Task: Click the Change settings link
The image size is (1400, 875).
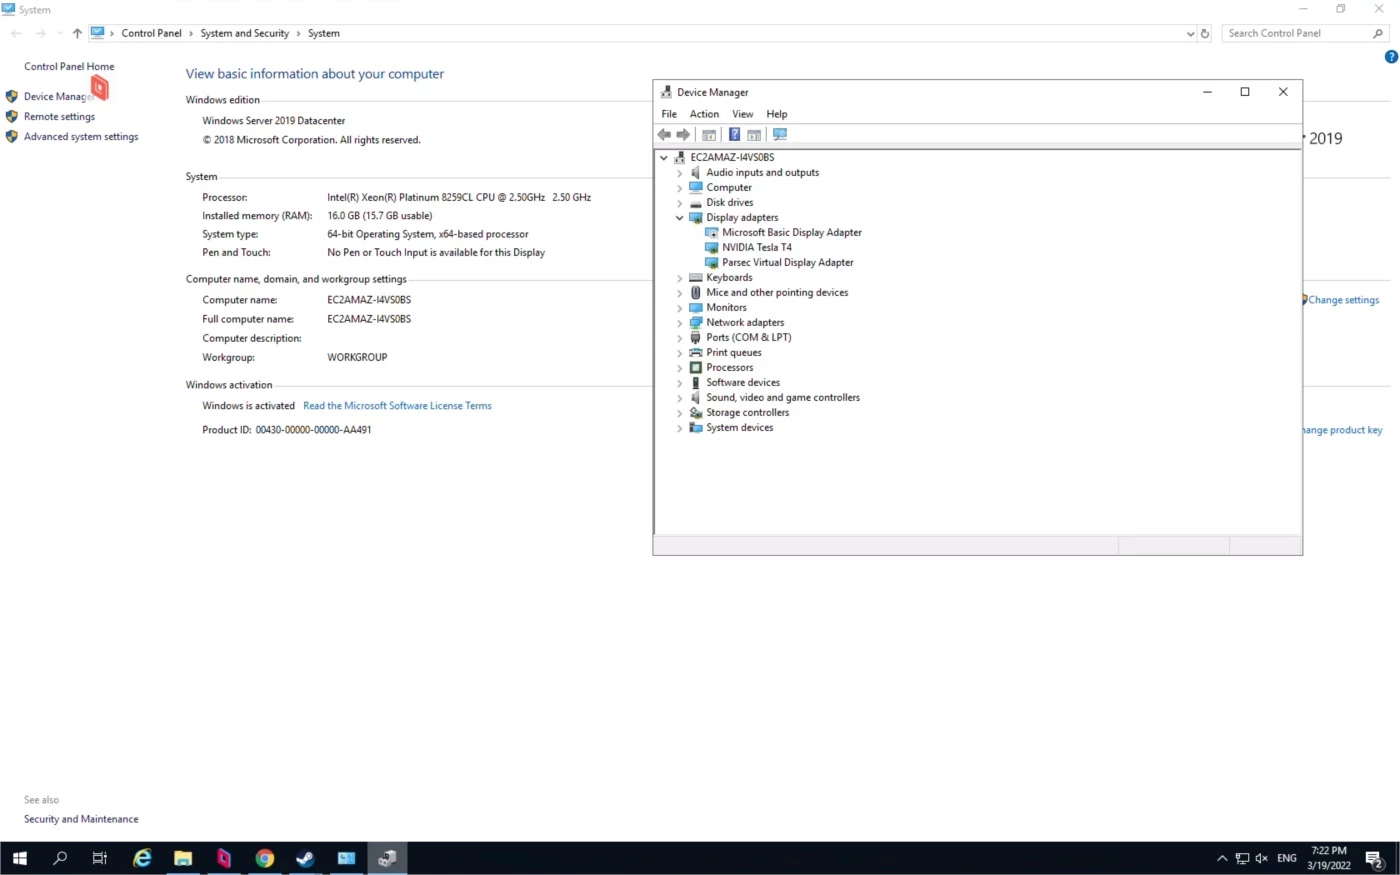Action: (1343, 300)
